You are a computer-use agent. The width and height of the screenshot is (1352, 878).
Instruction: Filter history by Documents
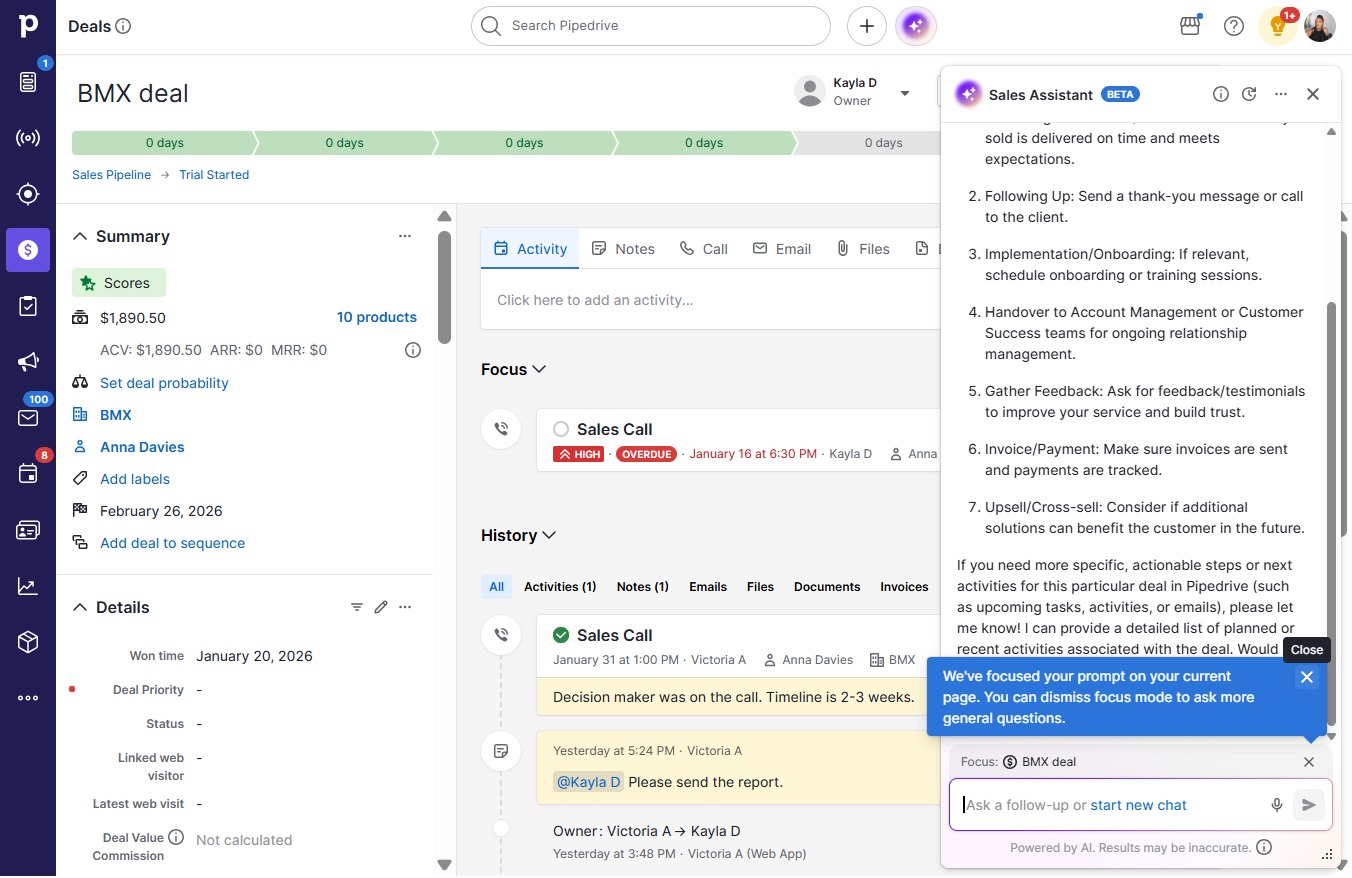click(x=827, y=587)
